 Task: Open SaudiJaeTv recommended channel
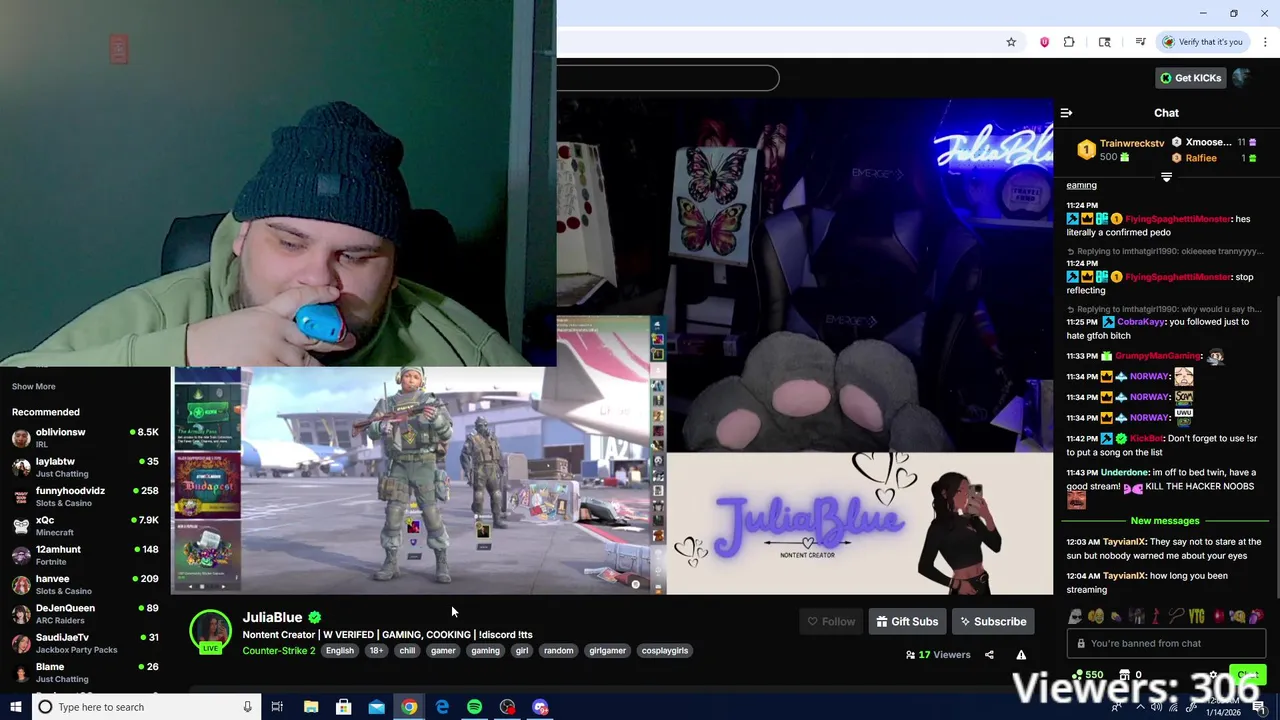coord(84,642)
